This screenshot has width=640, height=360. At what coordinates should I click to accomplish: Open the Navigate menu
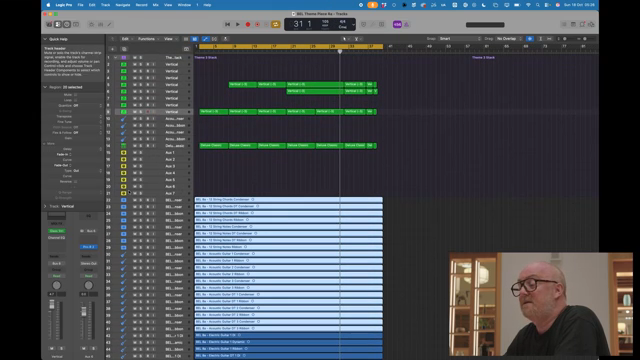coord(123,5)
